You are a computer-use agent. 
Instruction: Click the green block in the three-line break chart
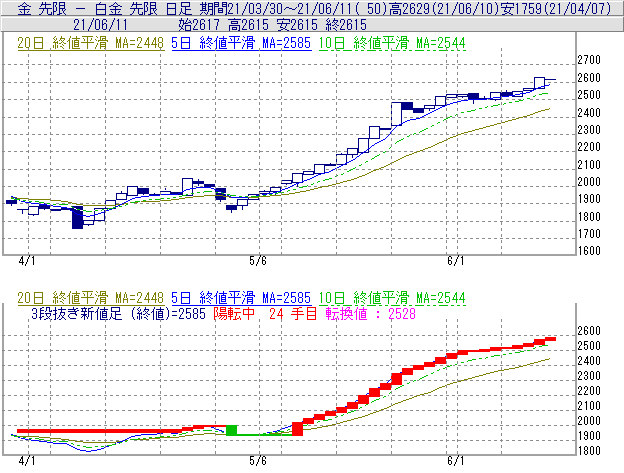[x=232, y=430]
